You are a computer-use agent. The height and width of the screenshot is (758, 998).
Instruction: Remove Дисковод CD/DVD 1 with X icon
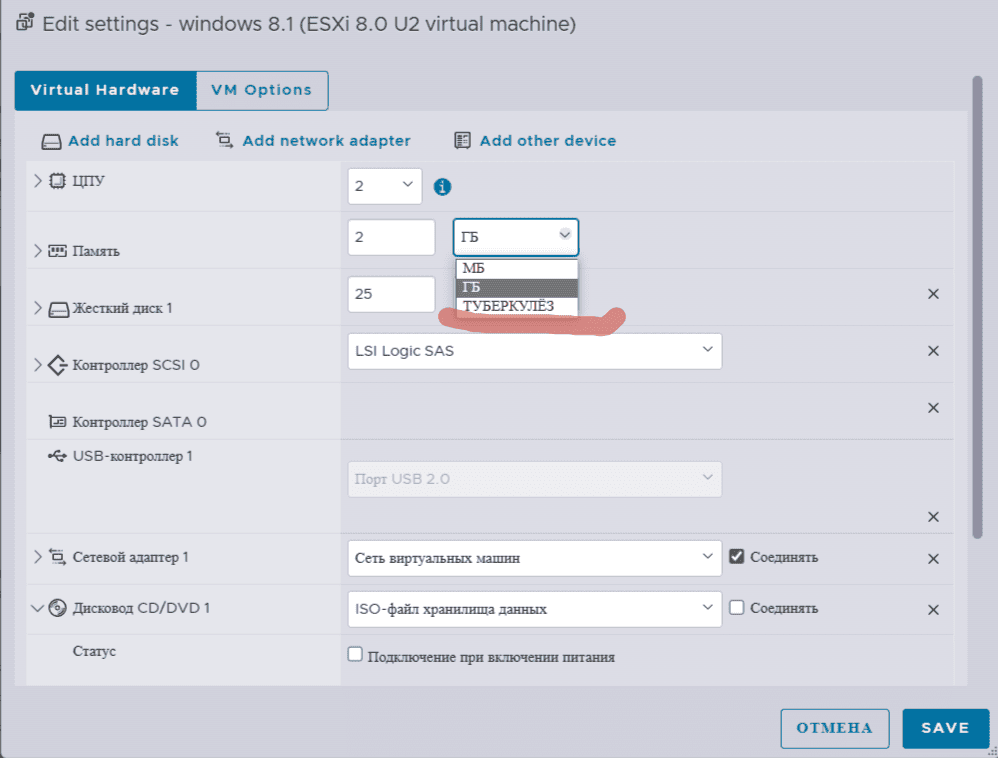933,610
